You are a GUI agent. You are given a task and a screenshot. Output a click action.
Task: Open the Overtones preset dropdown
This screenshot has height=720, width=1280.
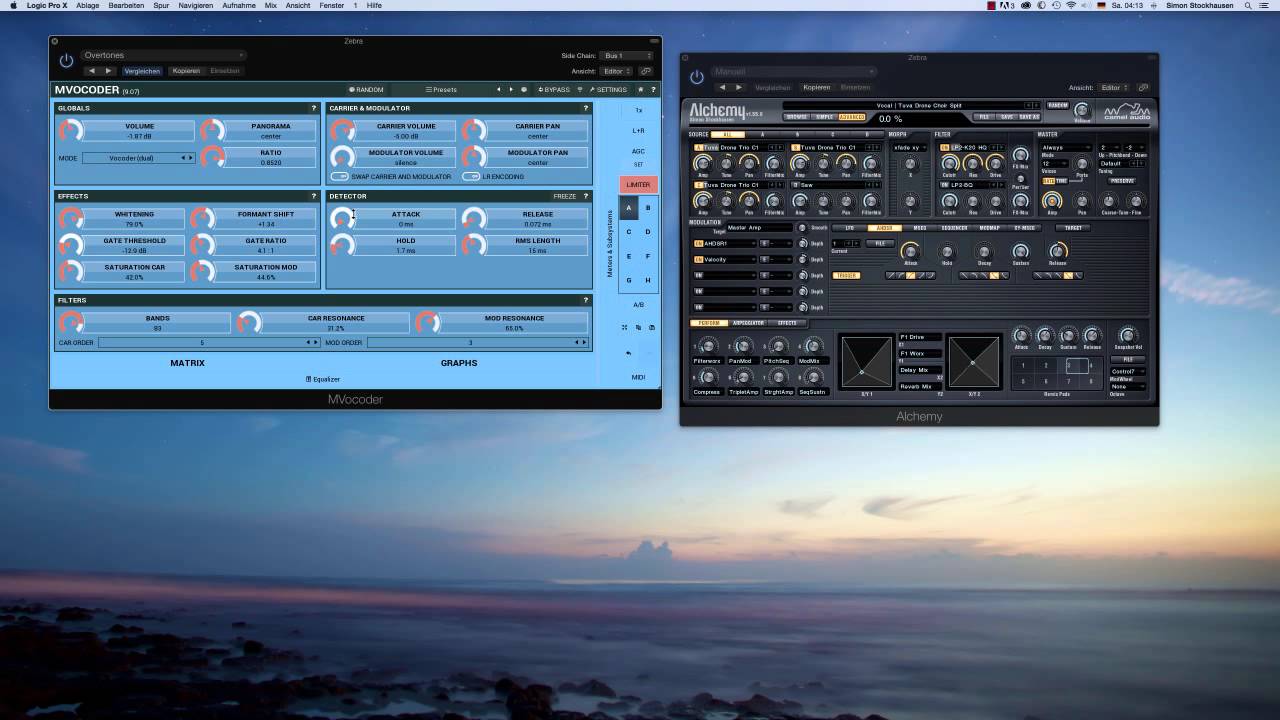(163, 55)
